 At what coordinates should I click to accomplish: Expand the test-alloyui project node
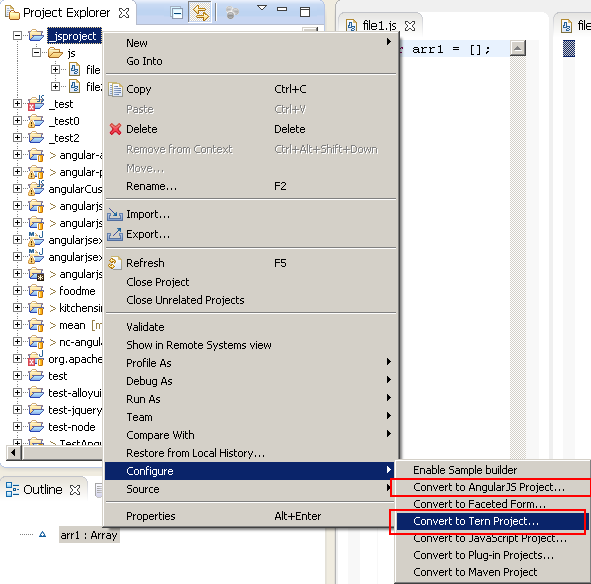[17, 392]
